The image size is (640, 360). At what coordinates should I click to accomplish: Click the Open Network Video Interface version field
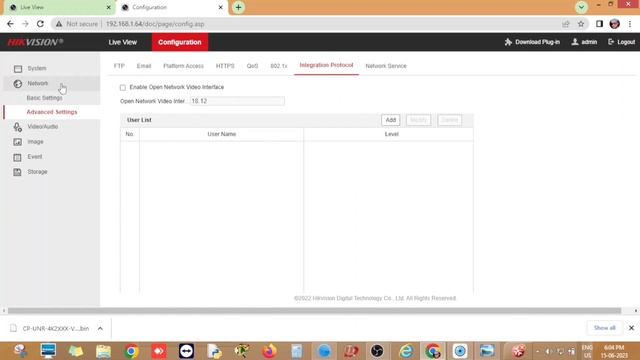pos(237,101)
